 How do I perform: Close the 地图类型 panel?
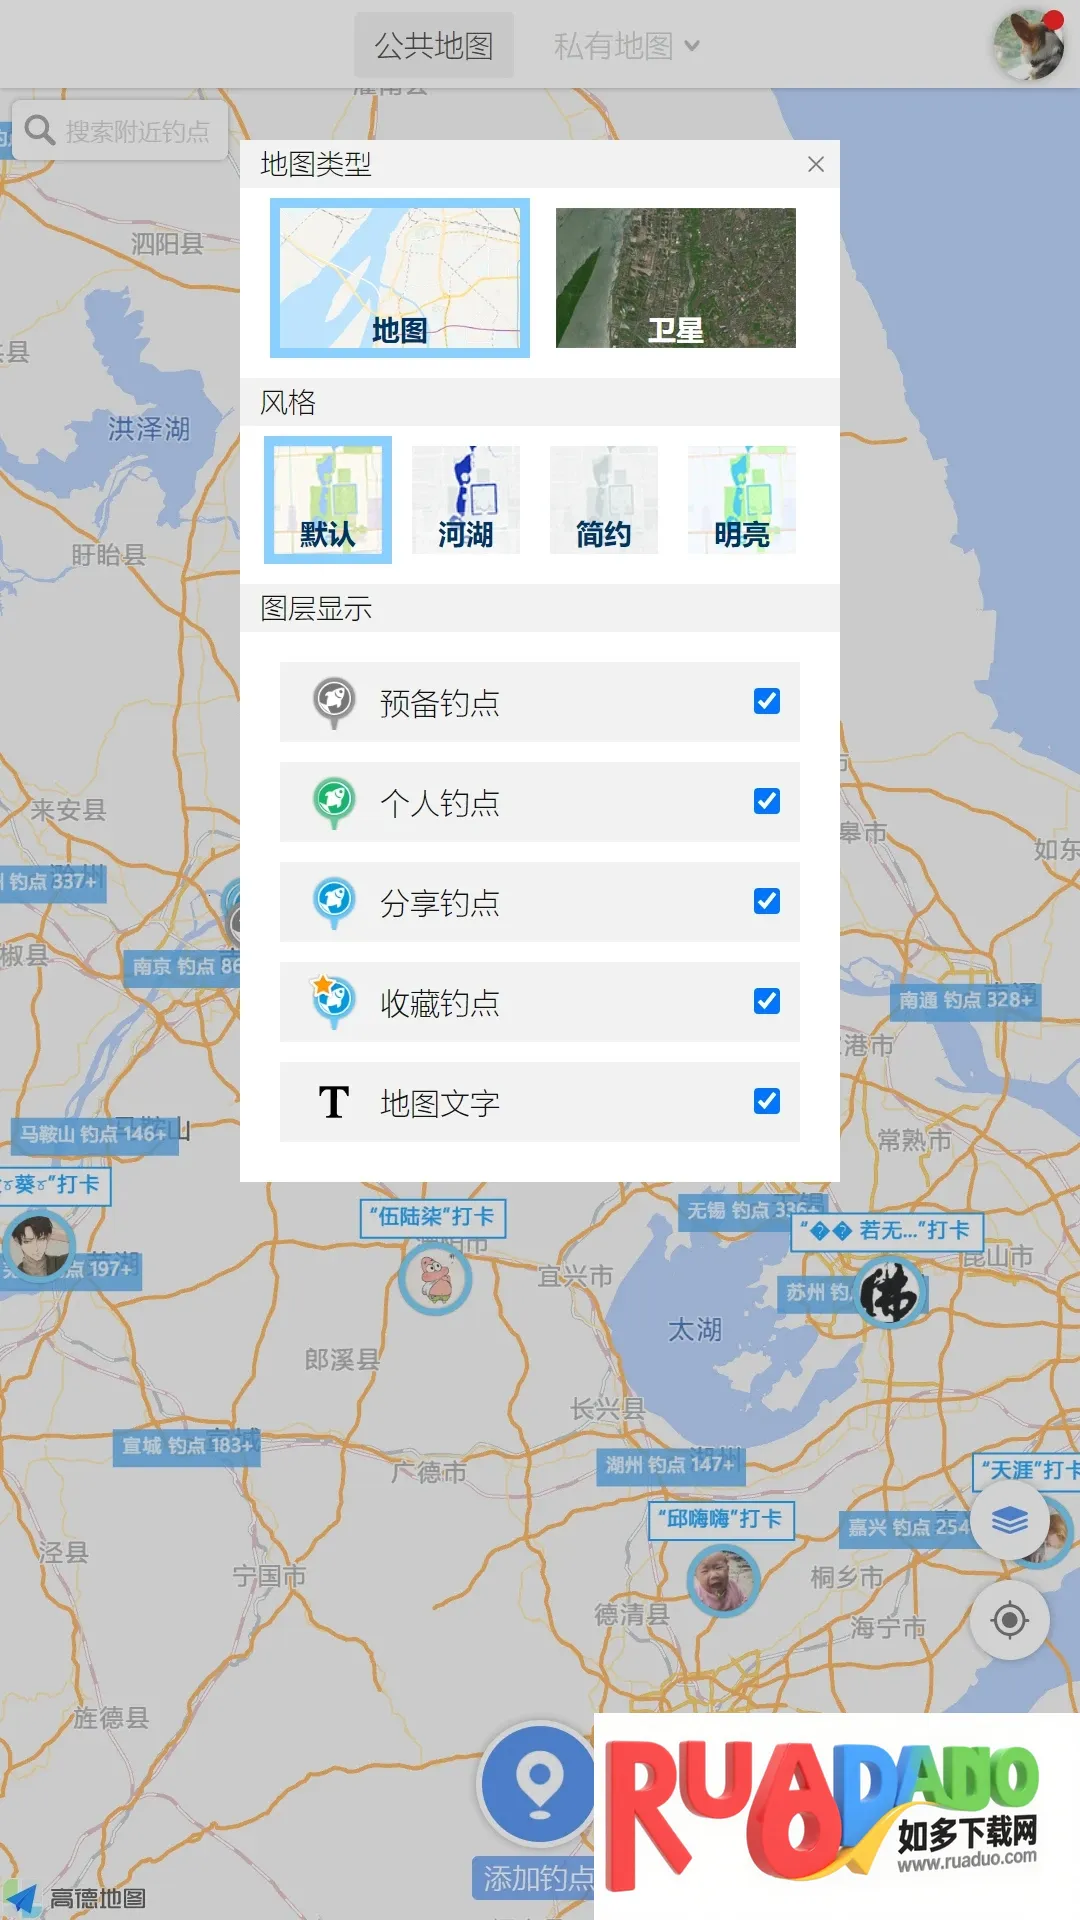[x=816, y=164]
